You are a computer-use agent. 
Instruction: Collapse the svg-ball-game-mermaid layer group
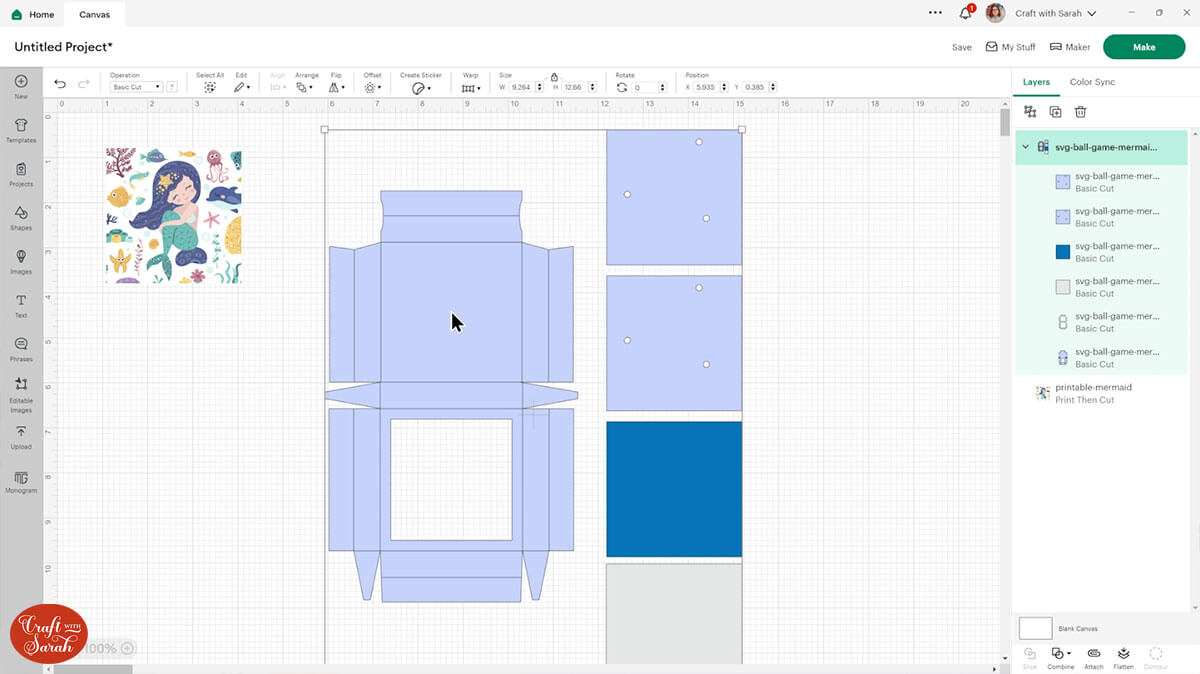(1025, 147)
